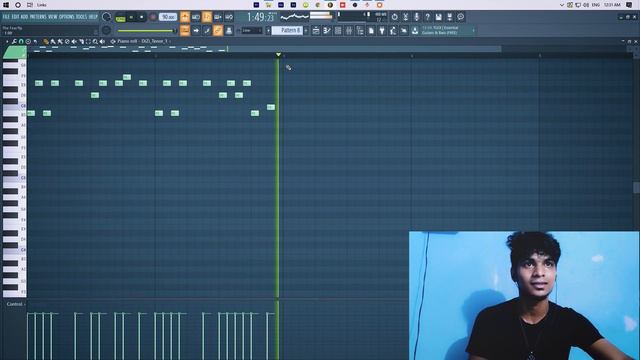The width and height of the screenshot is (640, 360).
Task: Select the piano roll zoom tool
Action: (x=95, y=42)
